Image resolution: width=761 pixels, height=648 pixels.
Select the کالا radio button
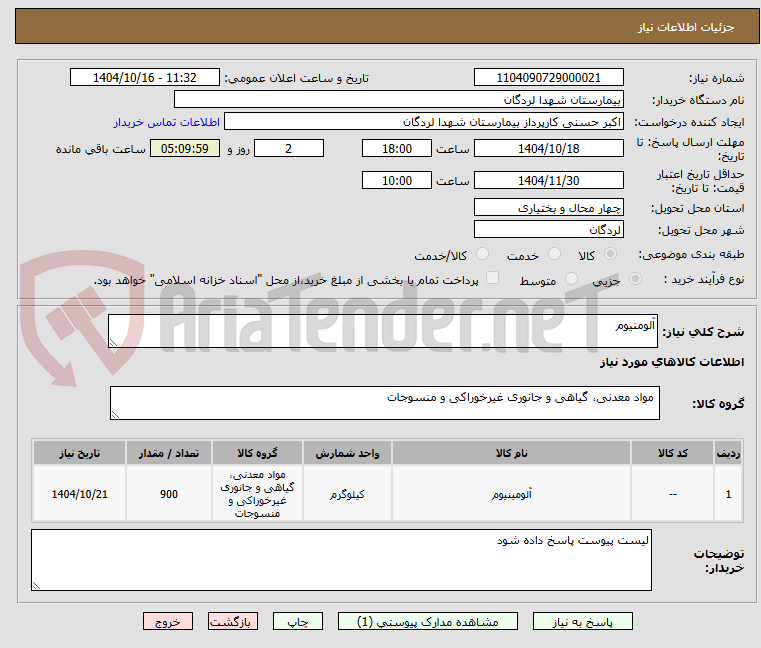(610, 254)
